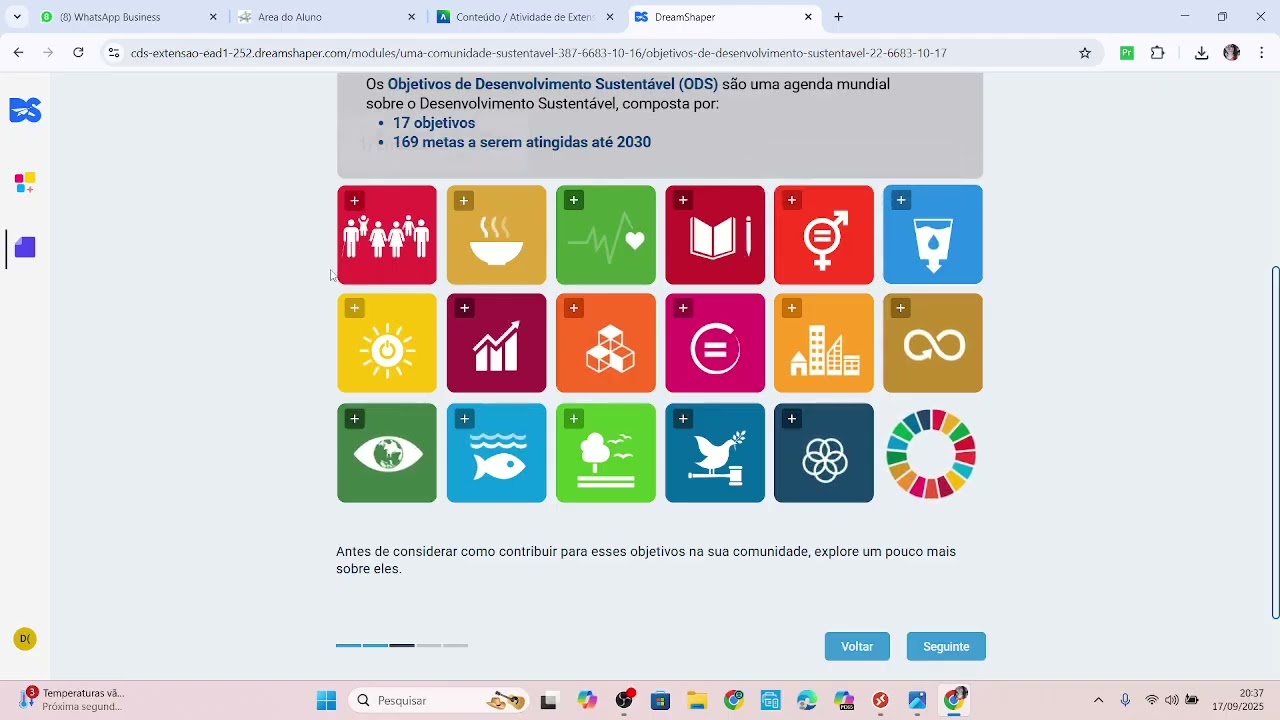Go back with the Voltar button

pyautogui.click(x=857, y=646)
